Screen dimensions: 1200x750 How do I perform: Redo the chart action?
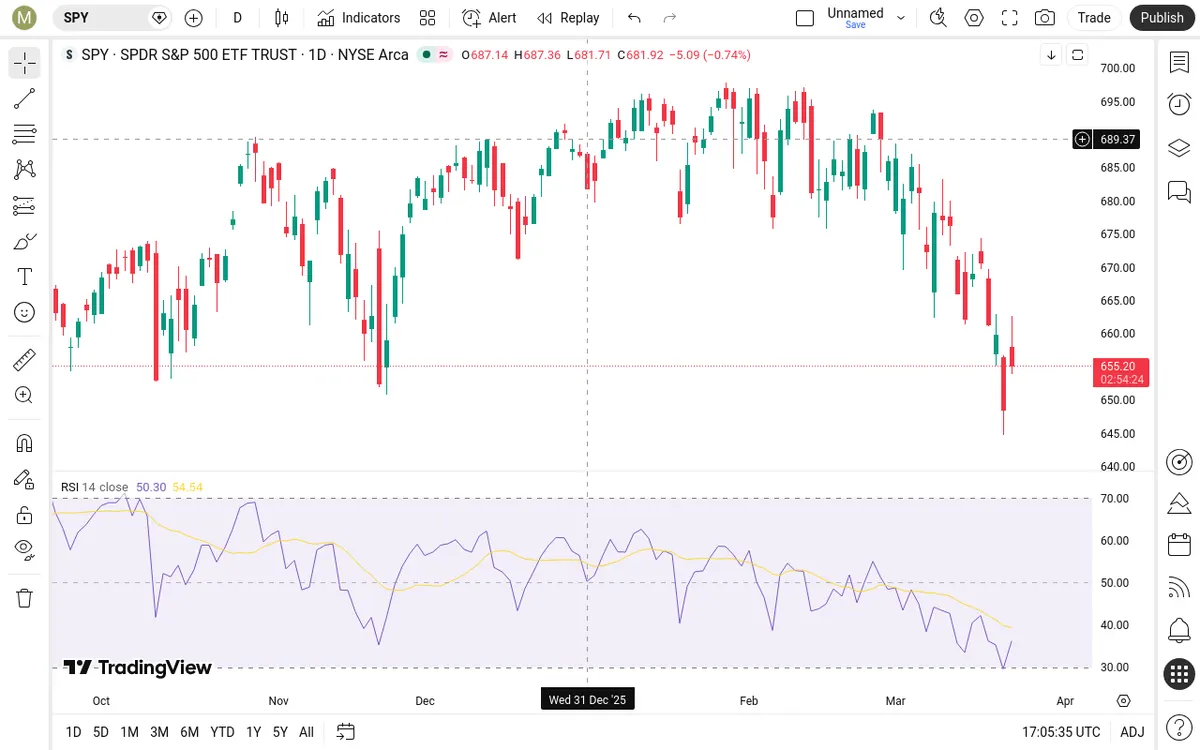click(x=670, y=17)
